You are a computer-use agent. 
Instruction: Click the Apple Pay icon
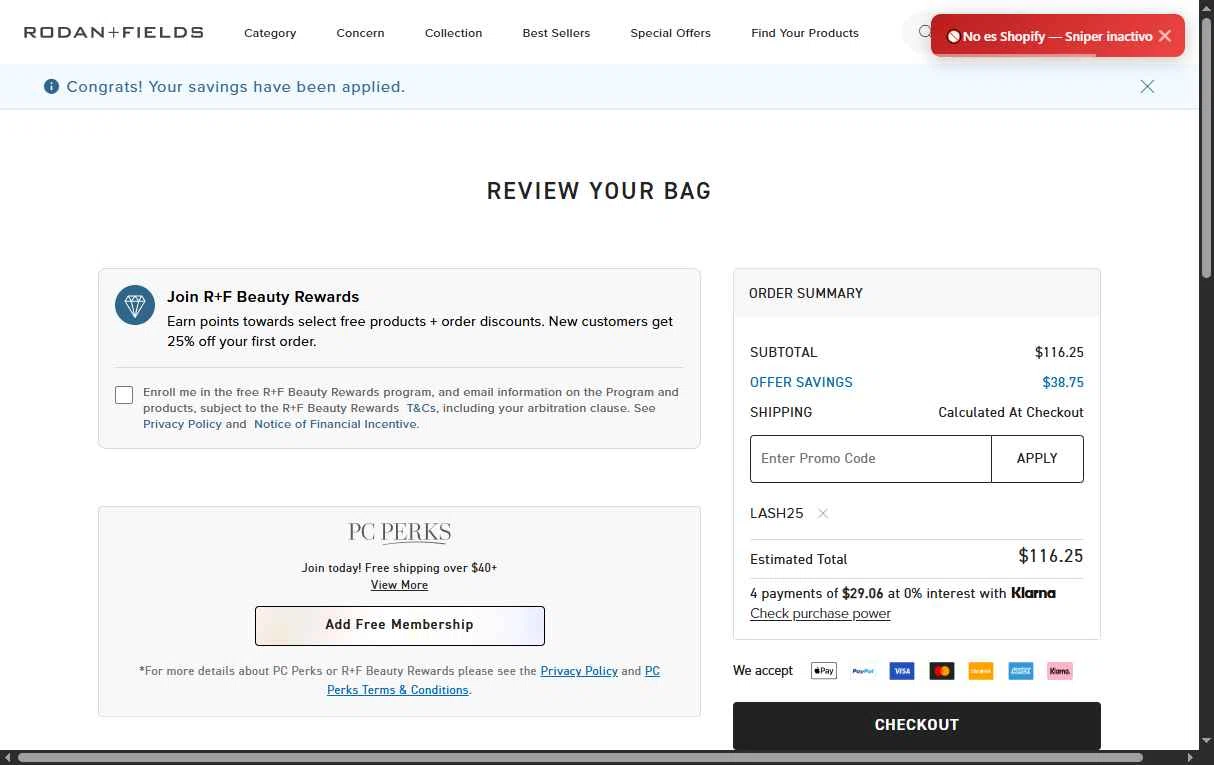[x=824, y=671]
